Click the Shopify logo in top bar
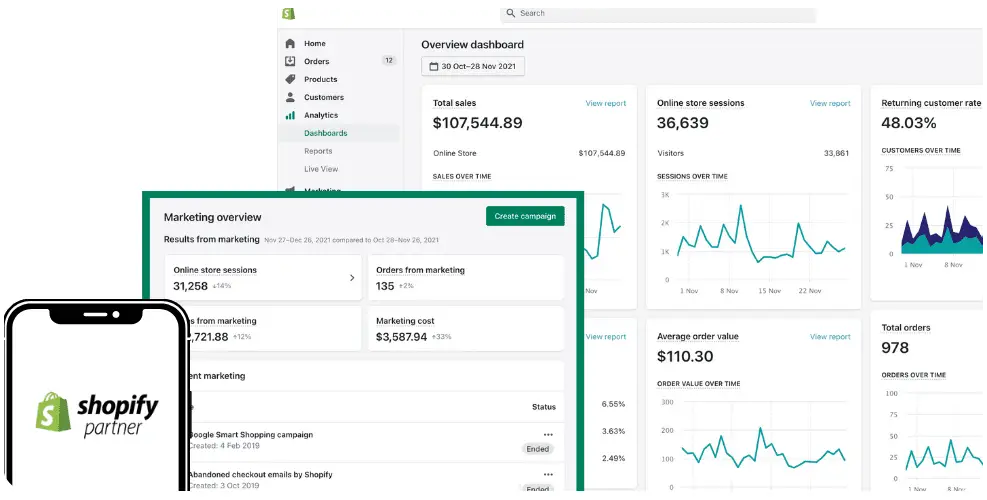The image size is (987, 500). click(288, 13)
